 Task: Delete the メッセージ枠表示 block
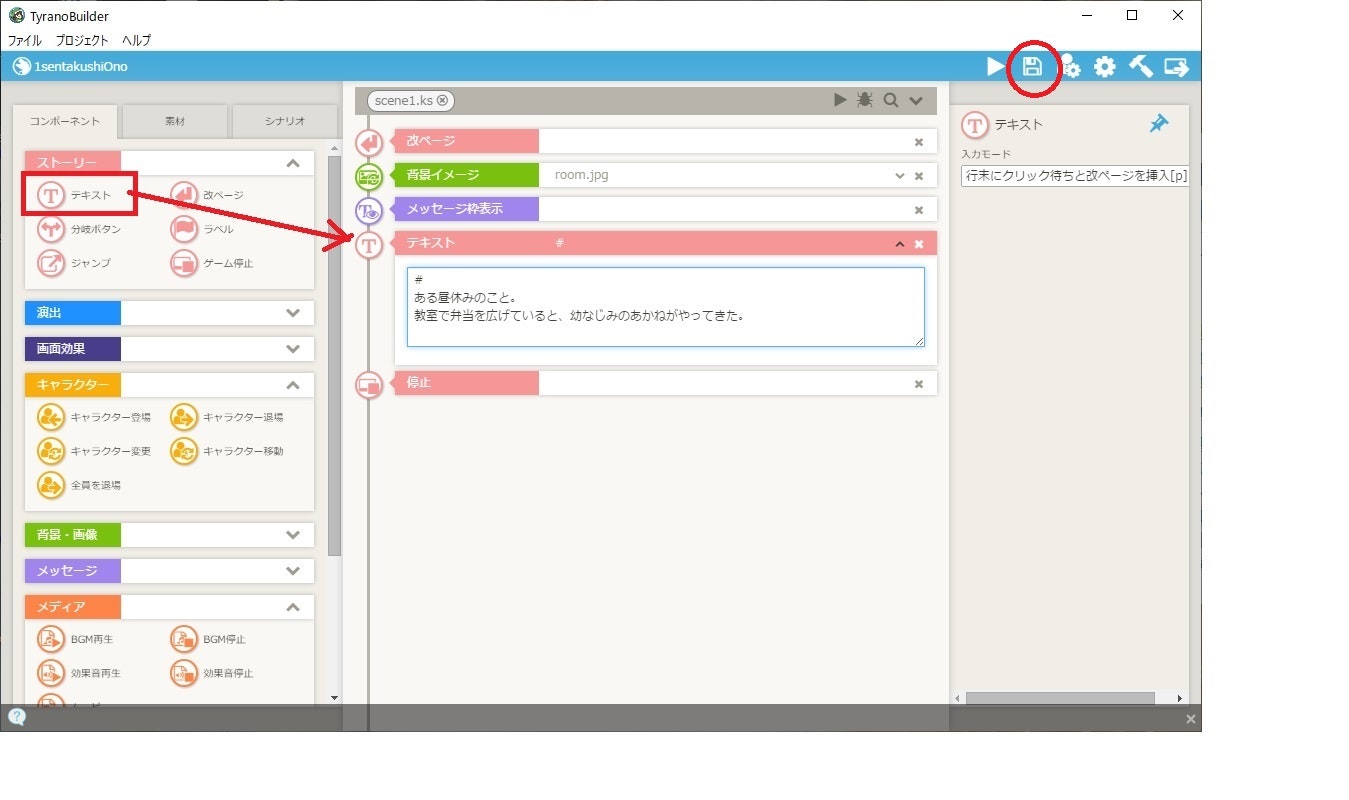pyautogui.click(x=919, y=210)
